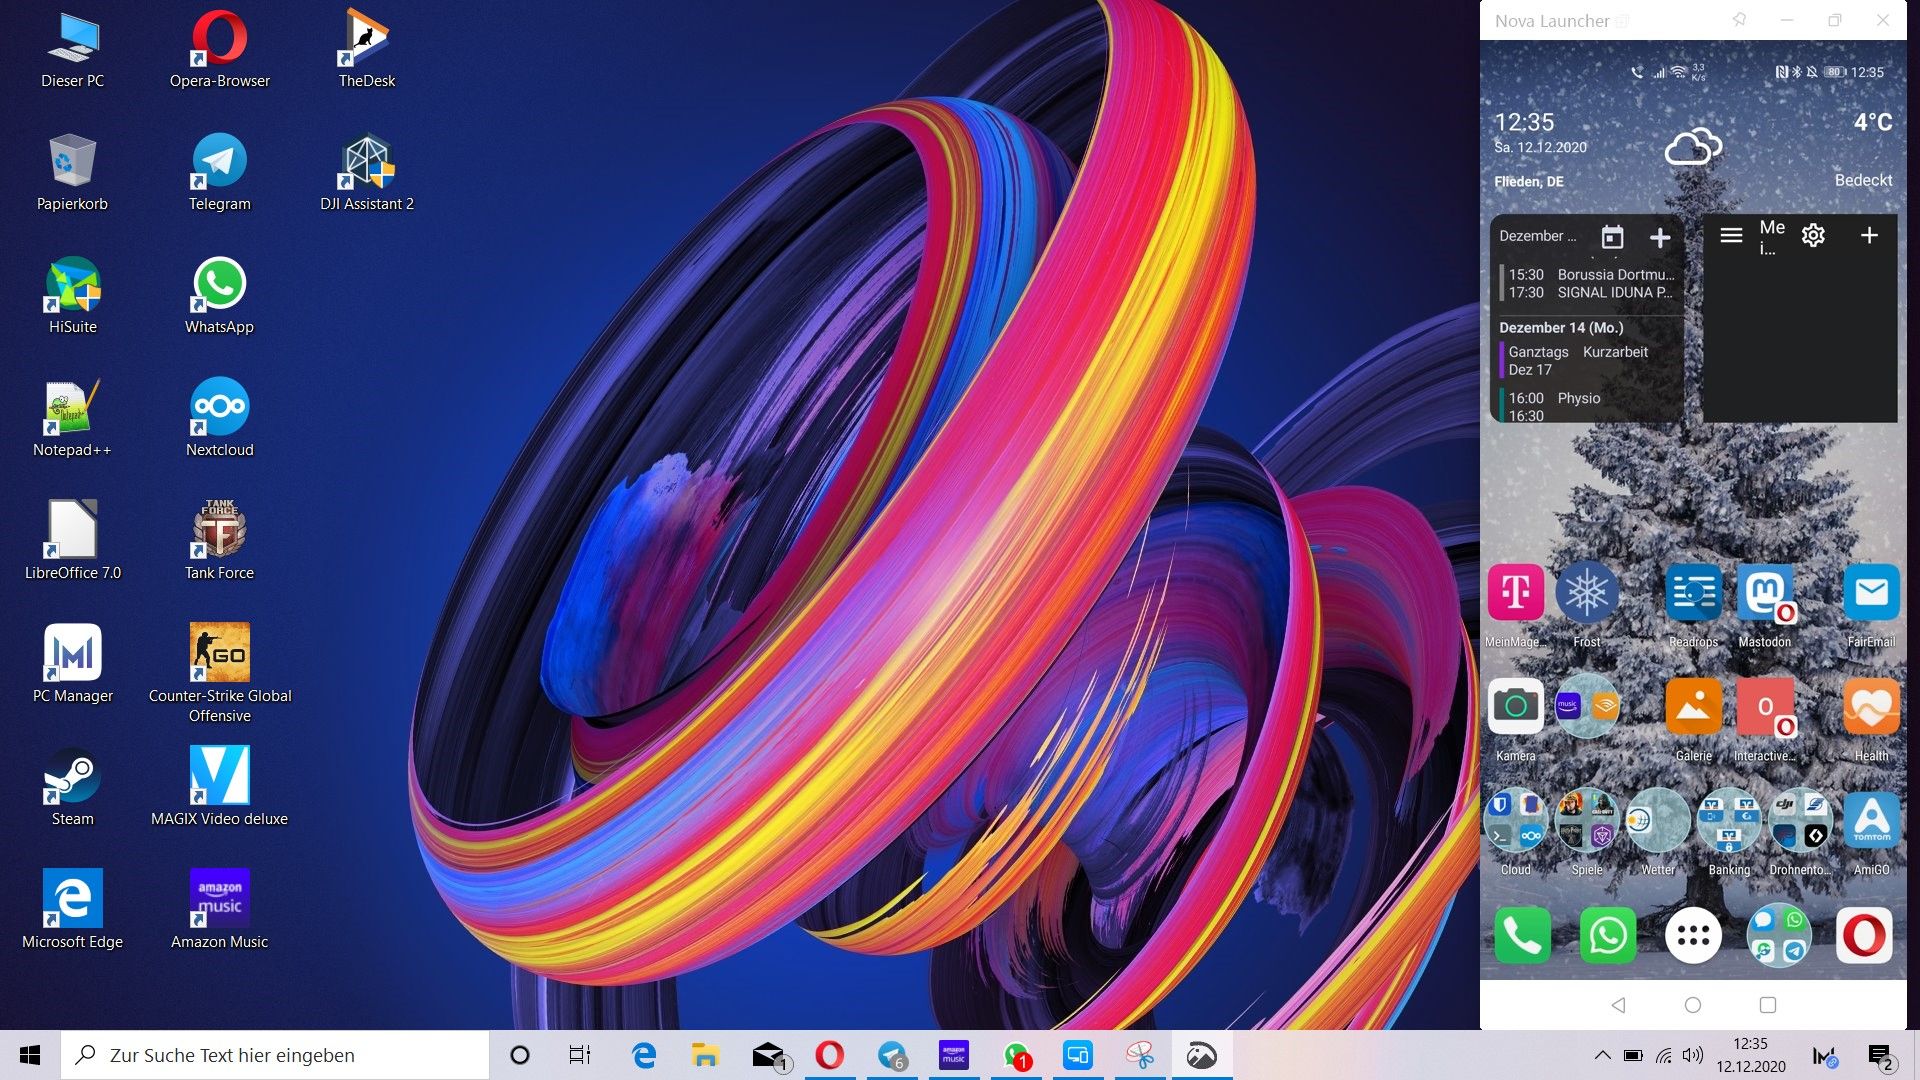Viewport: 1920px width, 1080px height.
Task: Open the messenger folder in phone dock
Action: 1779,935
